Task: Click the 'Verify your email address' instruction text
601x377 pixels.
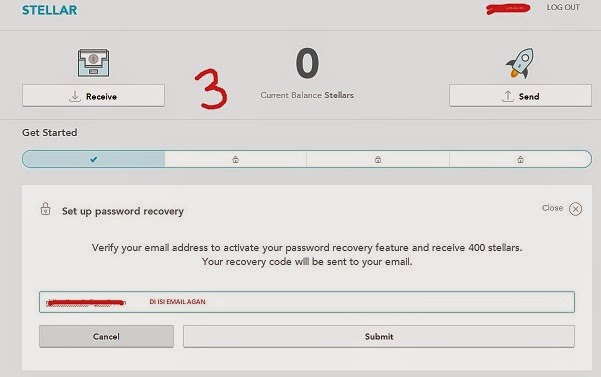Action: pos(307,248)
